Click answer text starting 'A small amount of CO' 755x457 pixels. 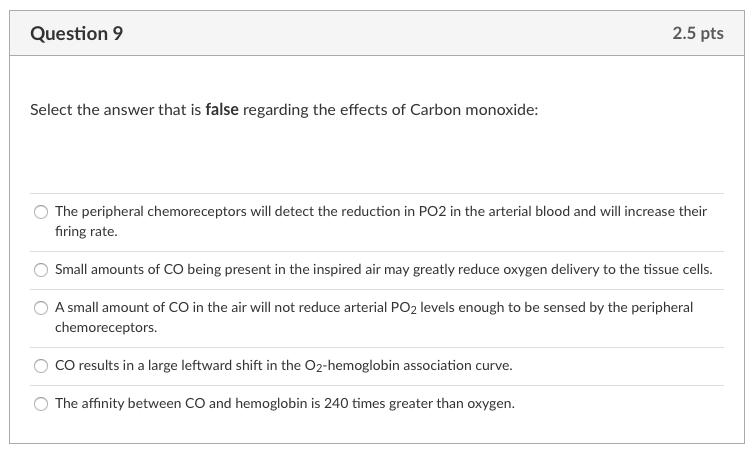(x=373, y=308)
